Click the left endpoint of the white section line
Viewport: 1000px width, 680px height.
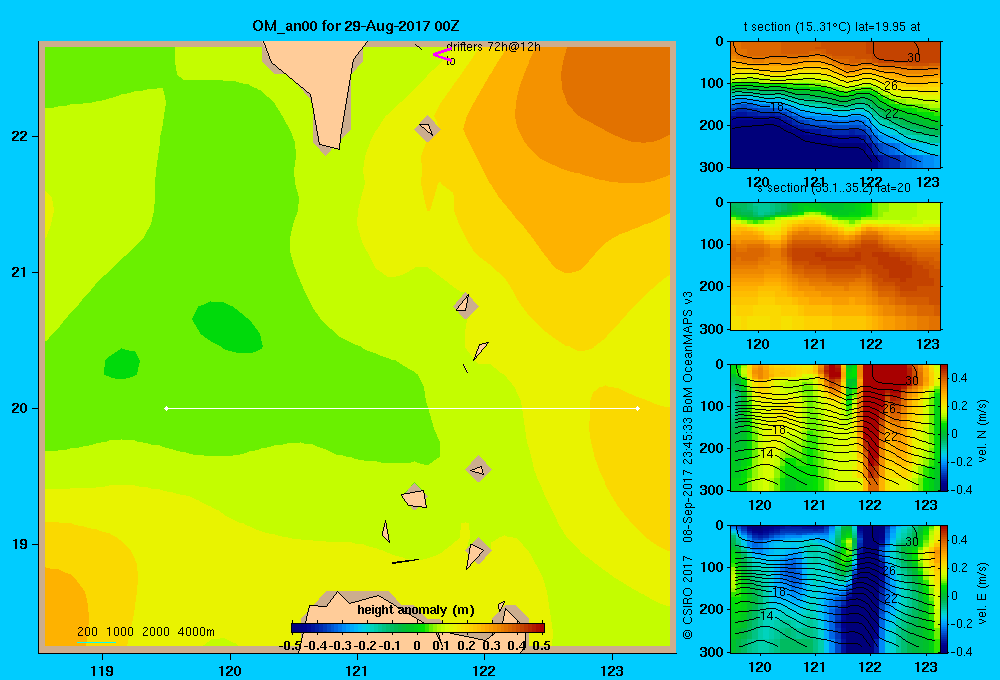click(166, 408)
